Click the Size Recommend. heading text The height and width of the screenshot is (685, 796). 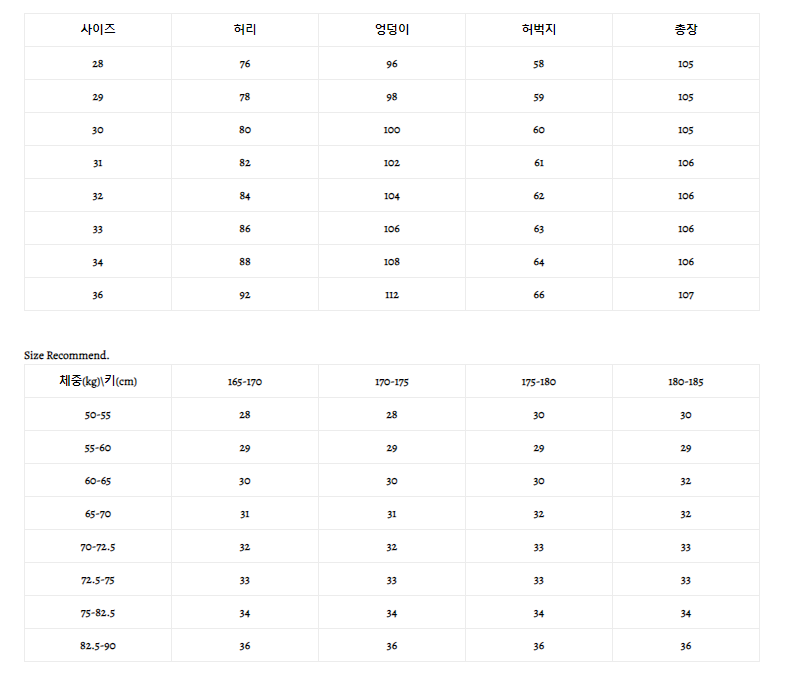click(x=67, y=355)
